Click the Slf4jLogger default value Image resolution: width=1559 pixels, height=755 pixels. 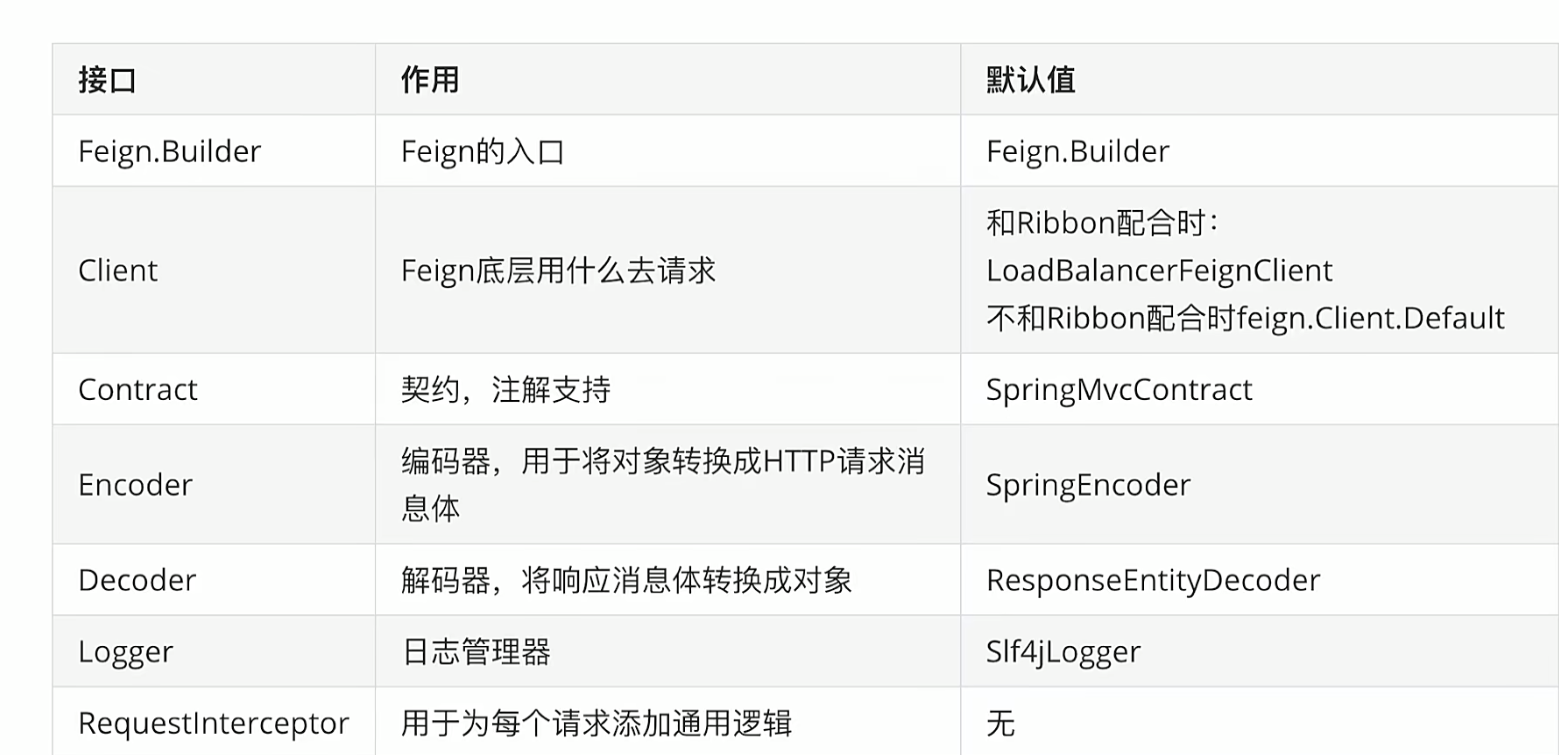[x=1063, y=652]
